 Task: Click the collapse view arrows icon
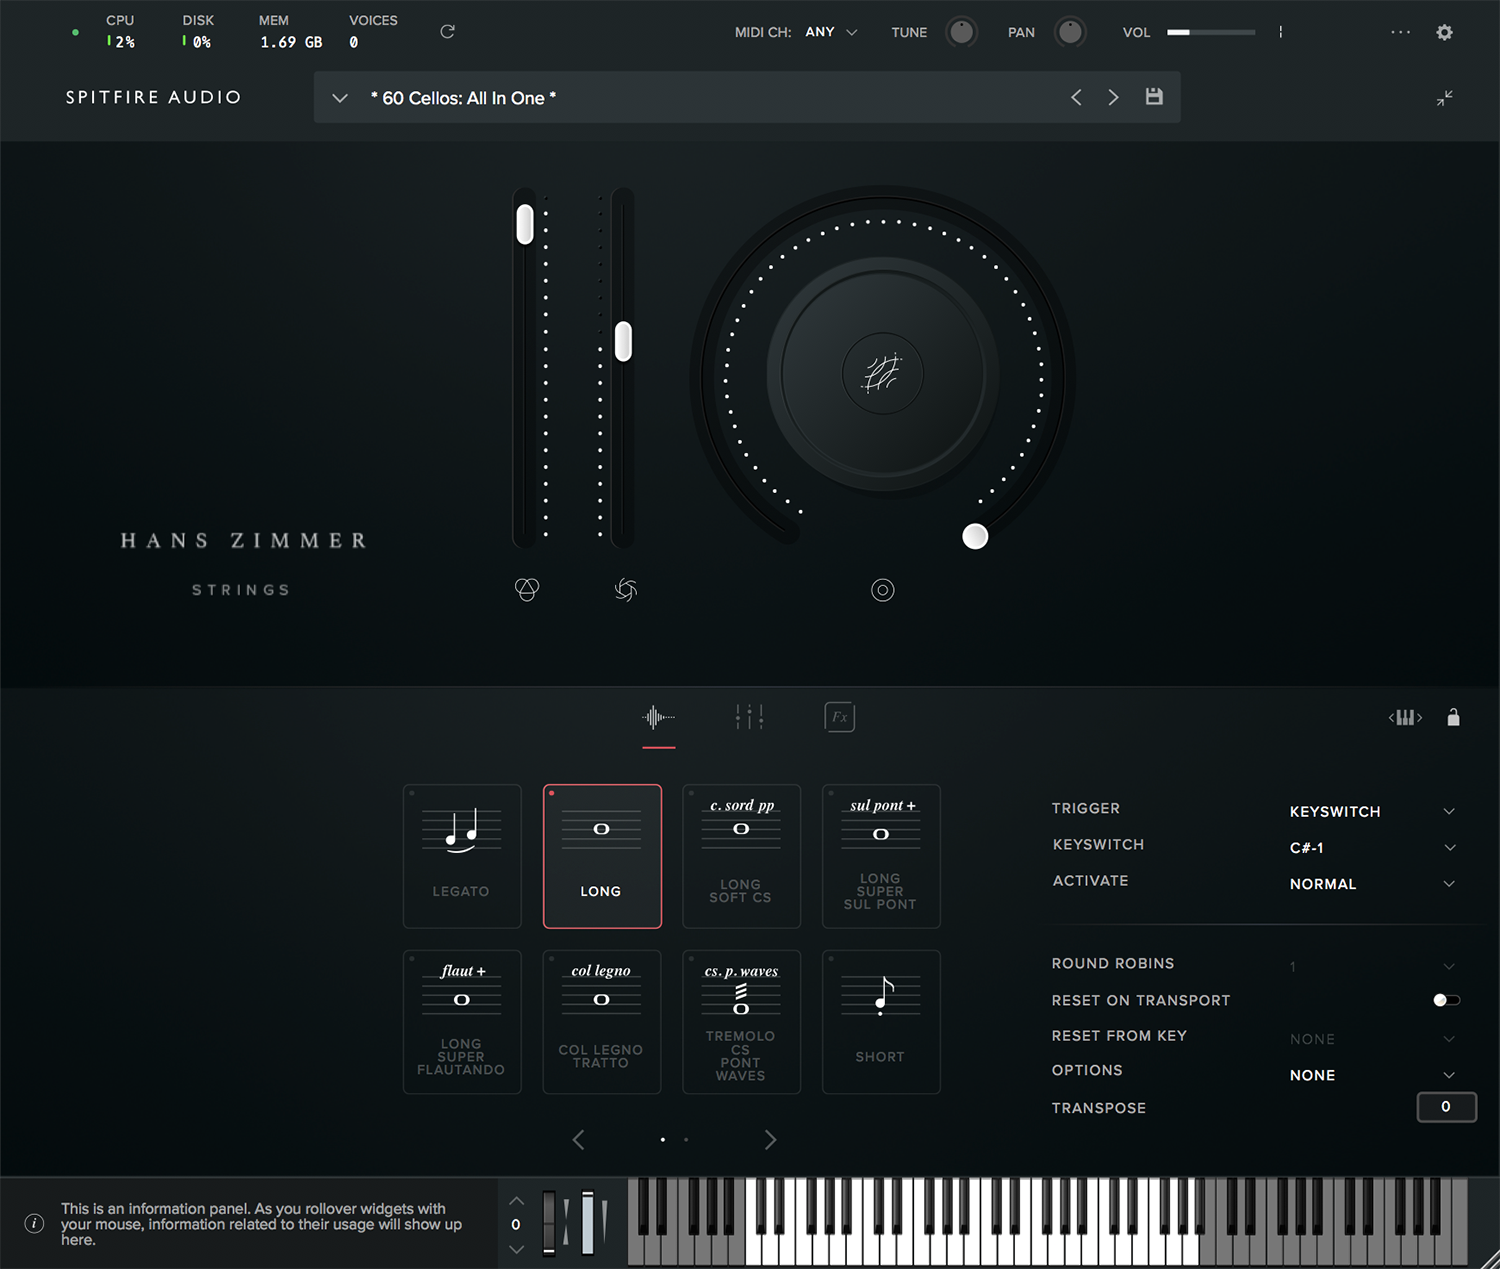click(x=1445, y=98)
